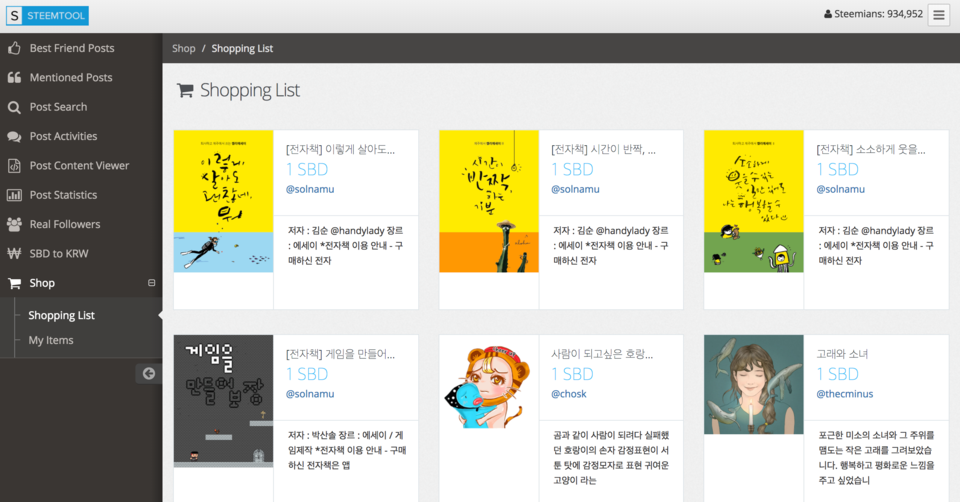960x502 pixels.
Task: Select the Shop menu label
Action: [42, 283]
